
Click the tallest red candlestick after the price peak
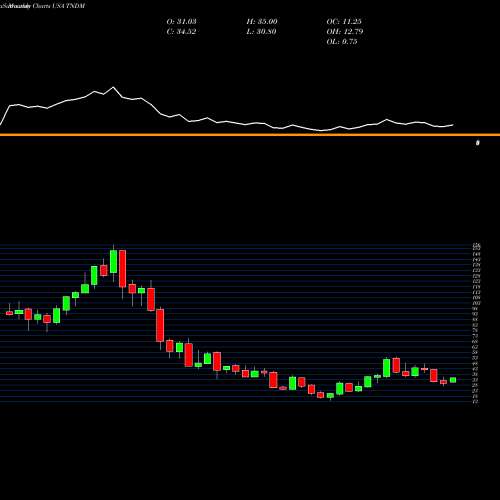pos(123,269)
